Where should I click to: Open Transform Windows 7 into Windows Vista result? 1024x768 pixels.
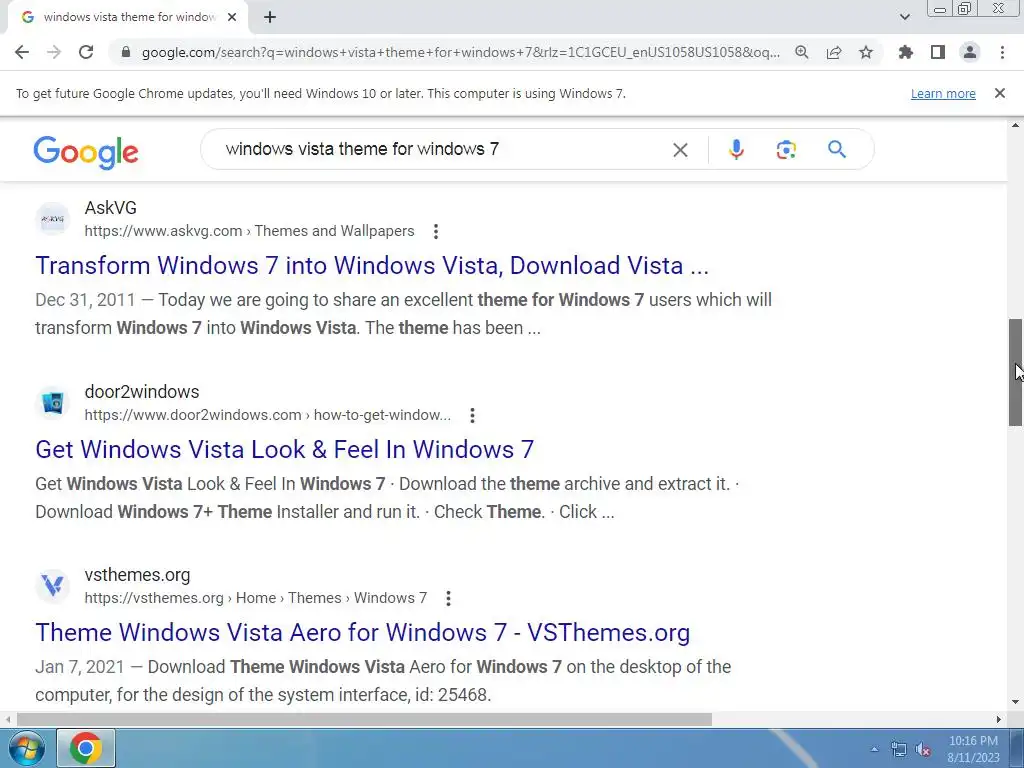(372, 266)
